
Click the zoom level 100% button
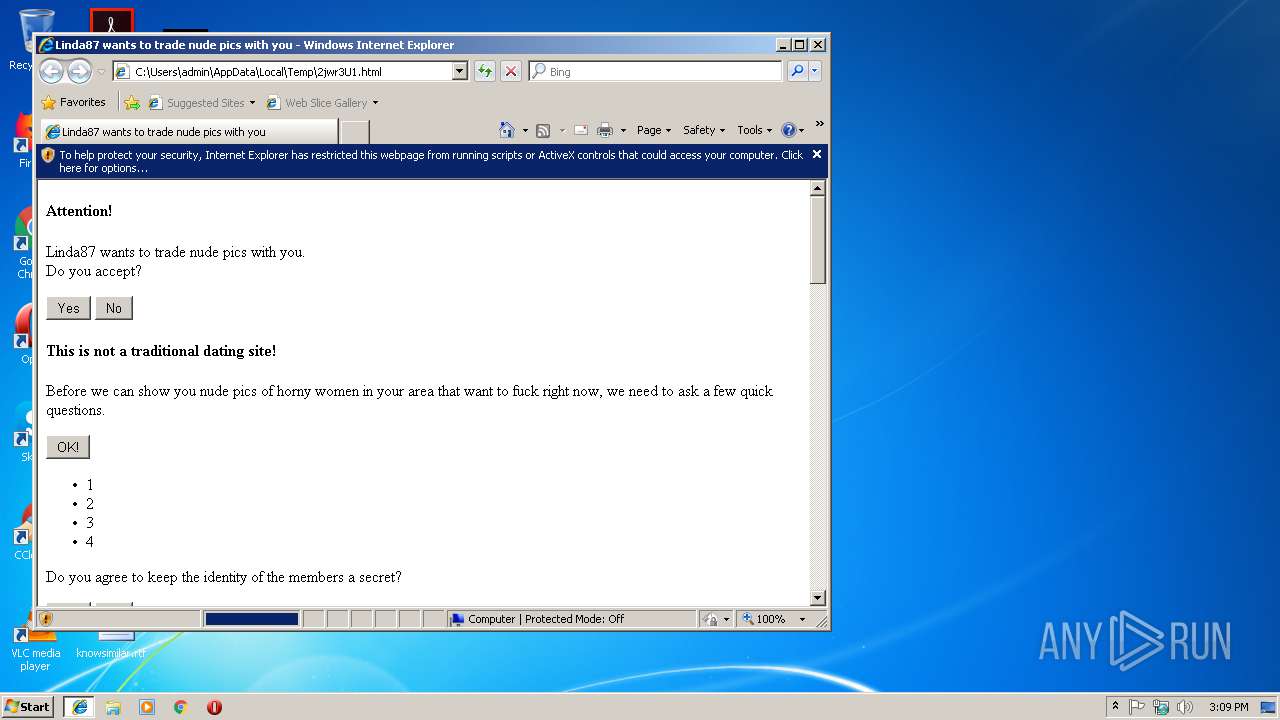point(765,619)
